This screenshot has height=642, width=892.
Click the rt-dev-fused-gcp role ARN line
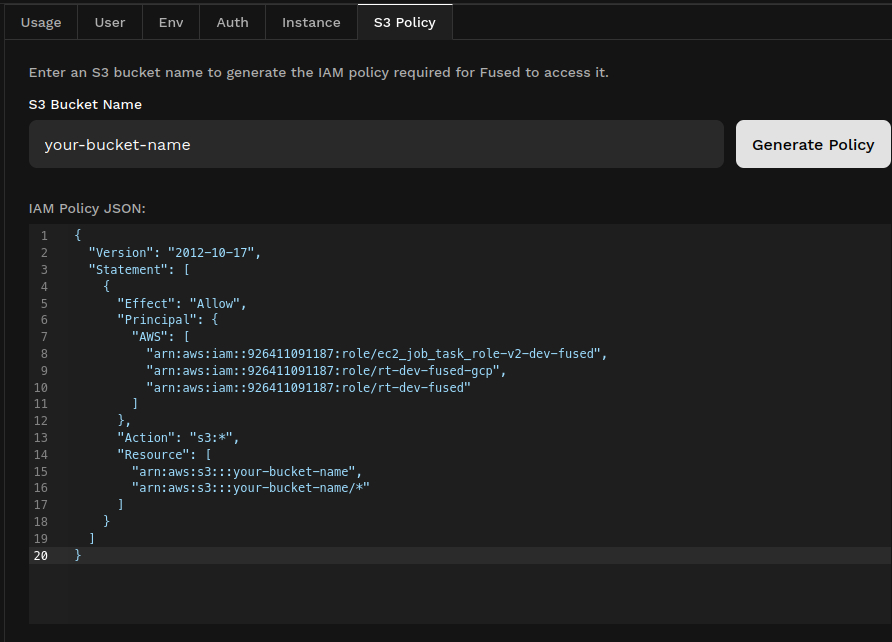click(x=326, y=371)
